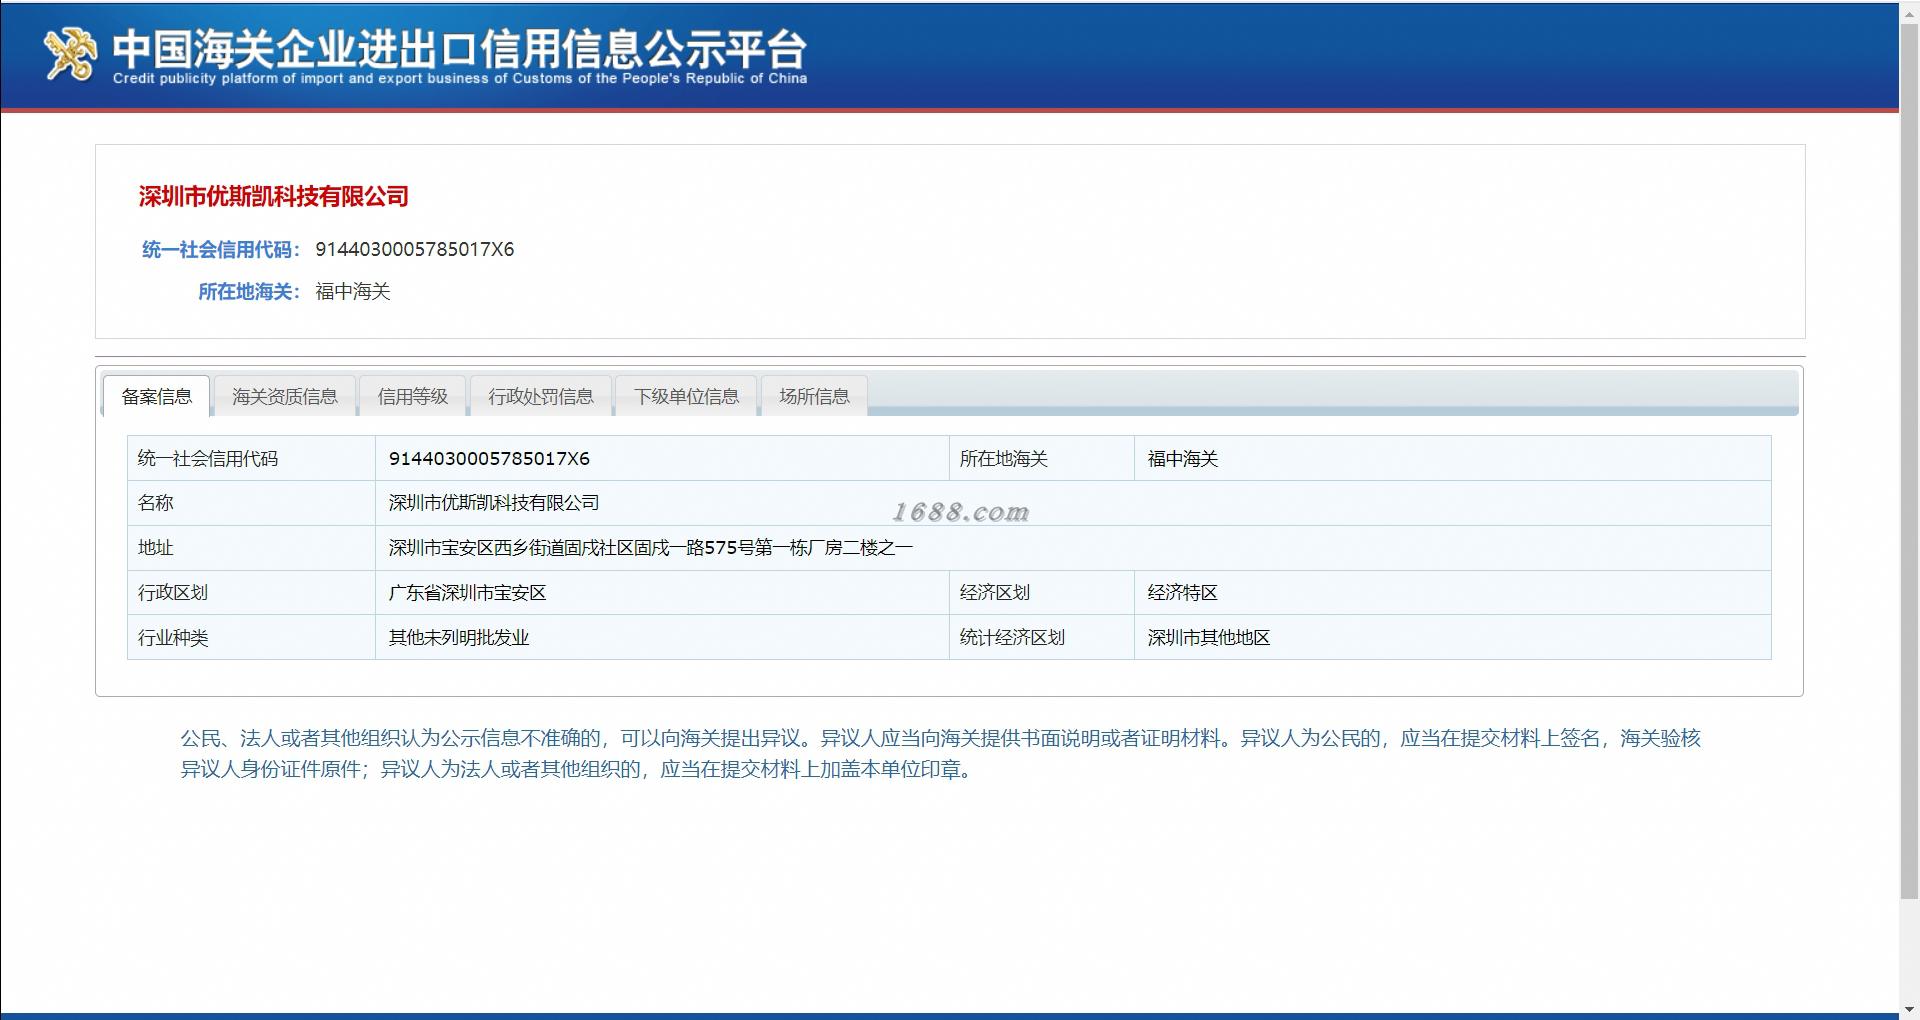The image size is (1920, 1020).
Task: Select company name in the 名称 row
Action: click(x=494, y=503)
